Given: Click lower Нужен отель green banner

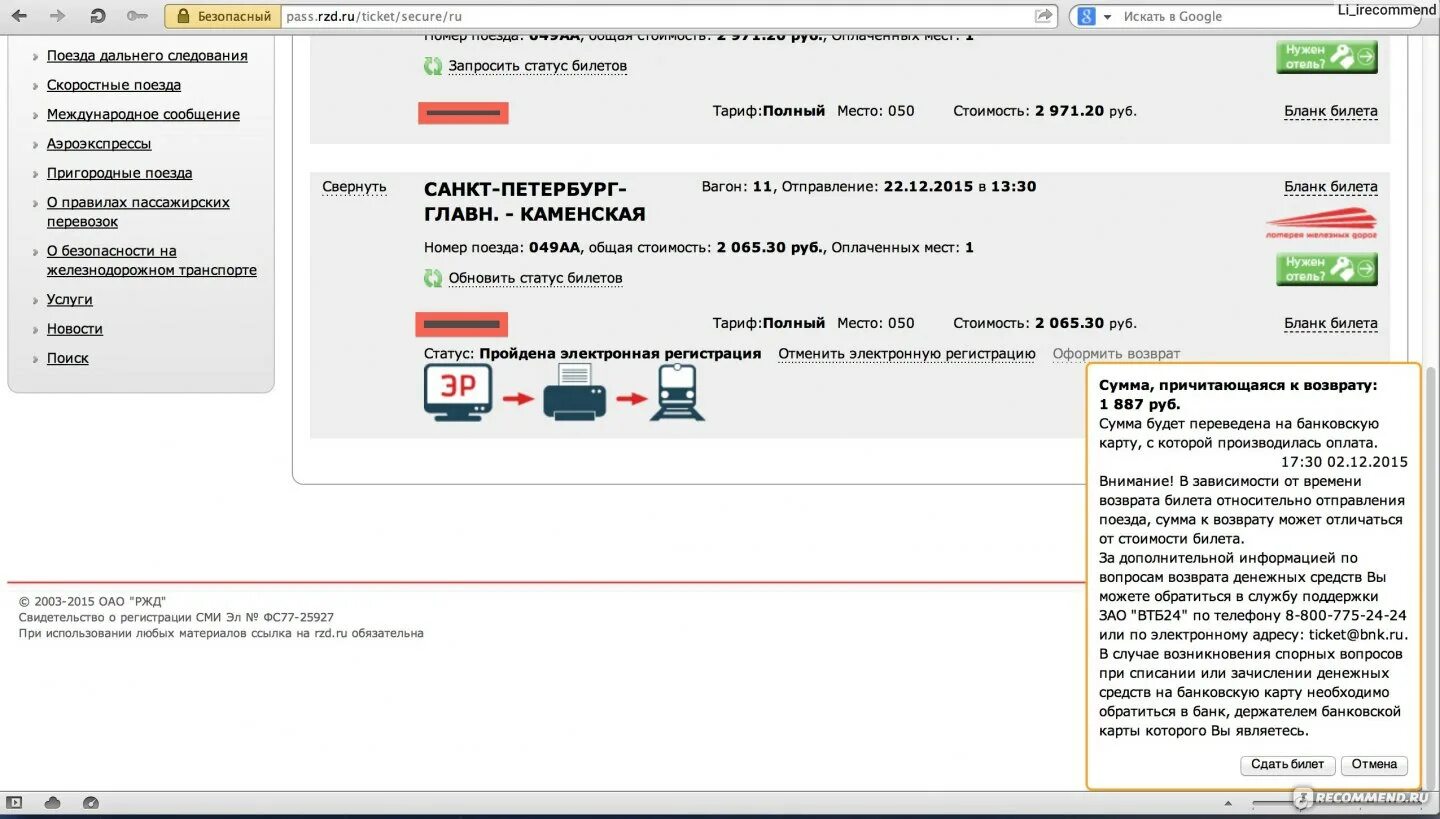Looking at the screenshot, I should click(1327, 269).
